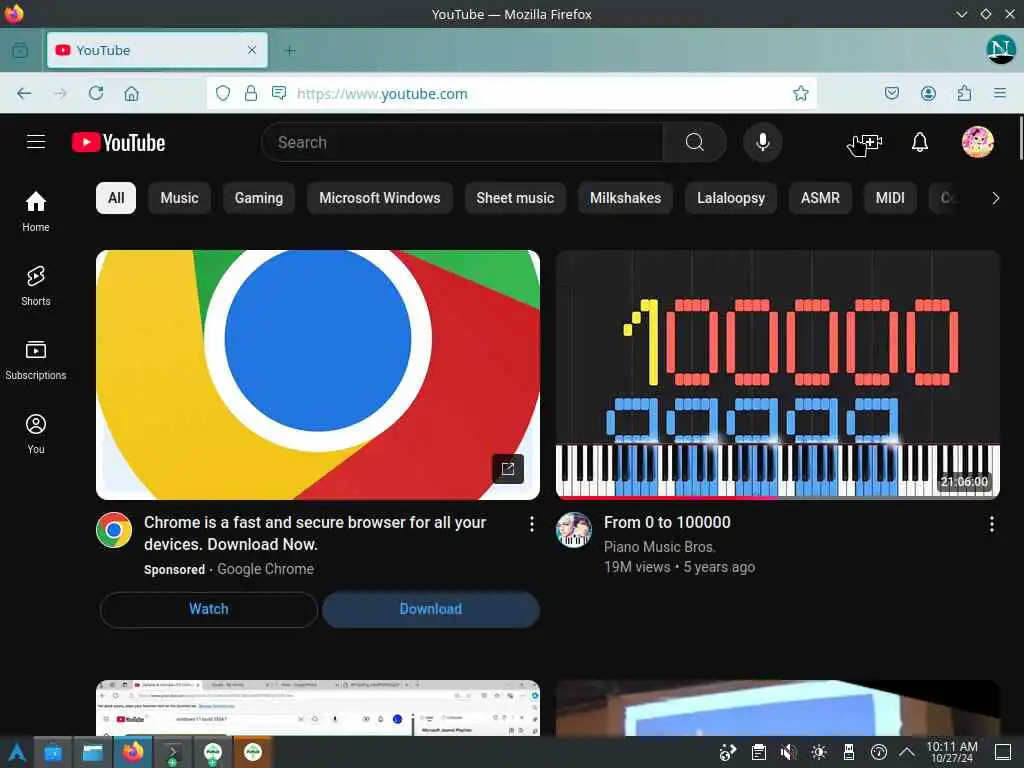Viewport: 1024px width, 768px height.
Task: Open the notifications bell
Action: 920,142
